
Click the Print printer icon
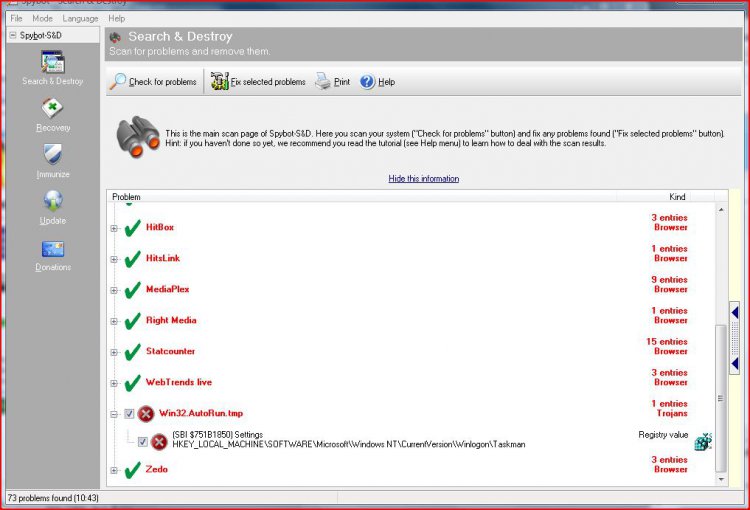pos(323,81)
